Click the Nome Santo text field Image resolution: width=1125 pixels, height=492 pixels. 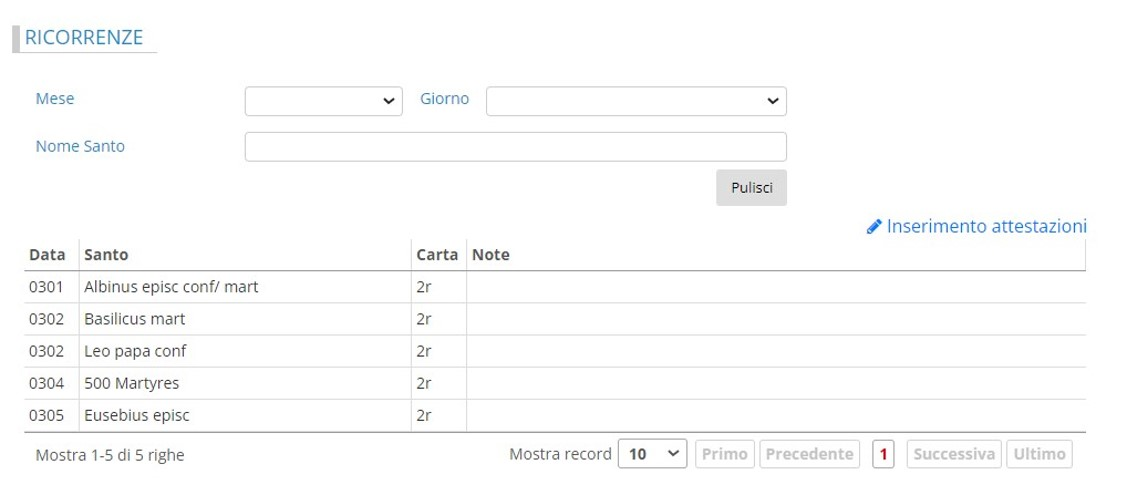pos(515,147)
